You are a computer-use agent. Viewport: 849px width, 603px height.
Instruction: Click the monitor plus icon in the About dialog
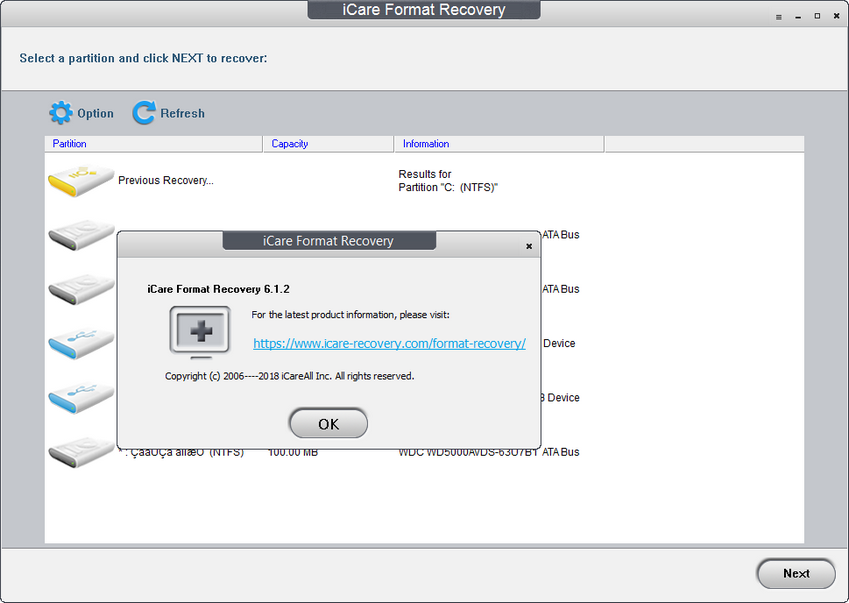point(200,332)
